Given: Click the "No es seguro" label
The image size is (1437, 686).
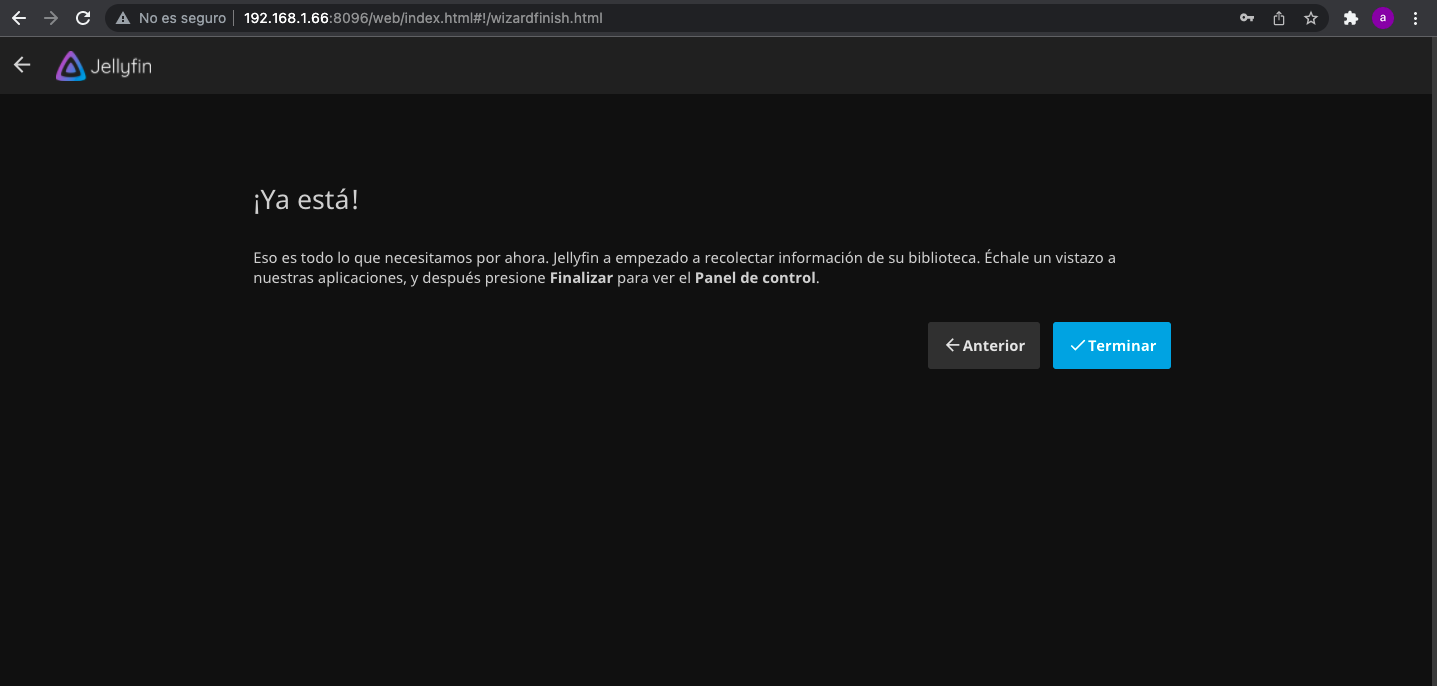Looking at the screenshot, I should click(x=182, y=18).
